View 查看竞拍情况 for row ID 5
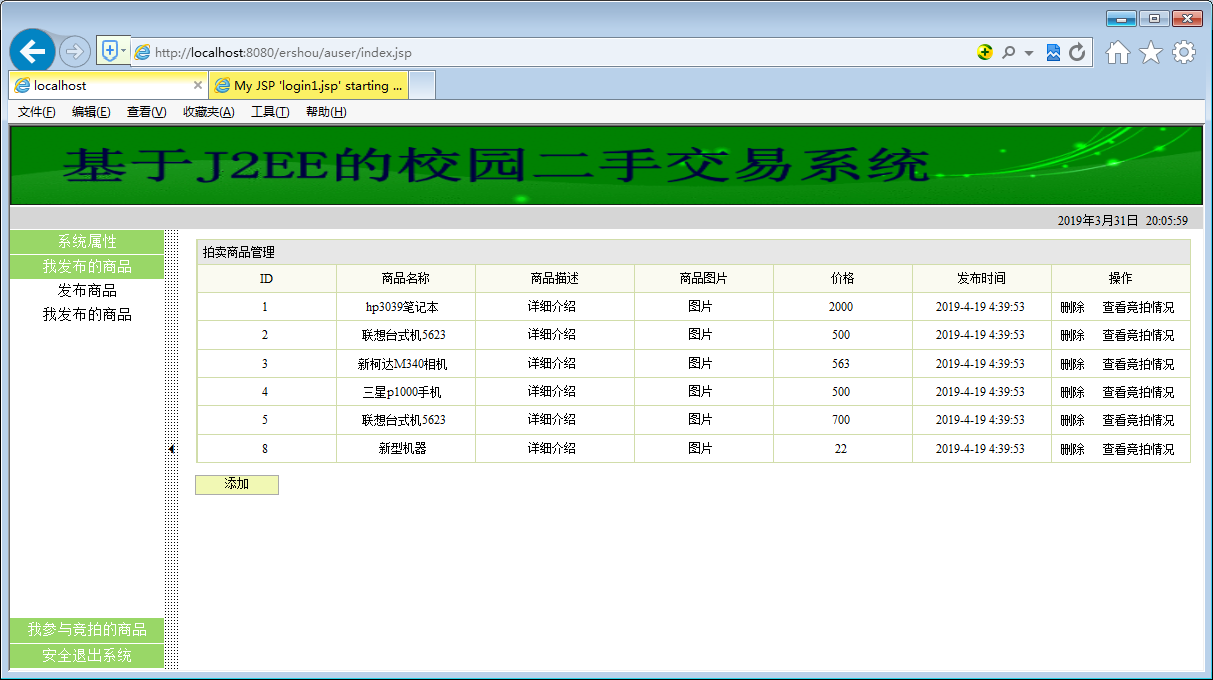Viewport: 1213px width, 680px height. (x=1138, y=420)
